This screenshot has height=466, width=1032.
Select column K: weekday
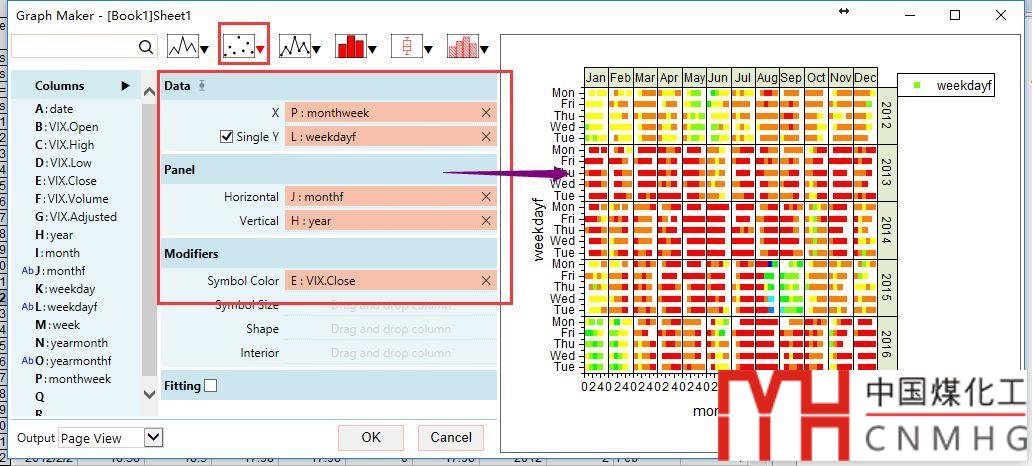click(64, 288)
